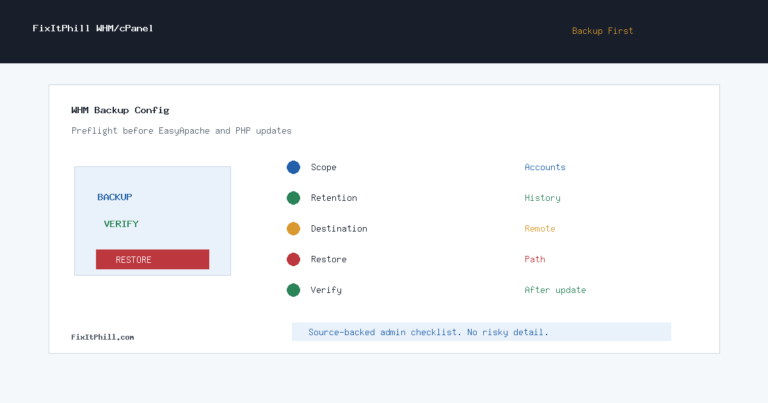Image resolution: width=768 pixels, height=403 pixels.
Task: Click the red RESTORE button
Action: coord(152,260)
